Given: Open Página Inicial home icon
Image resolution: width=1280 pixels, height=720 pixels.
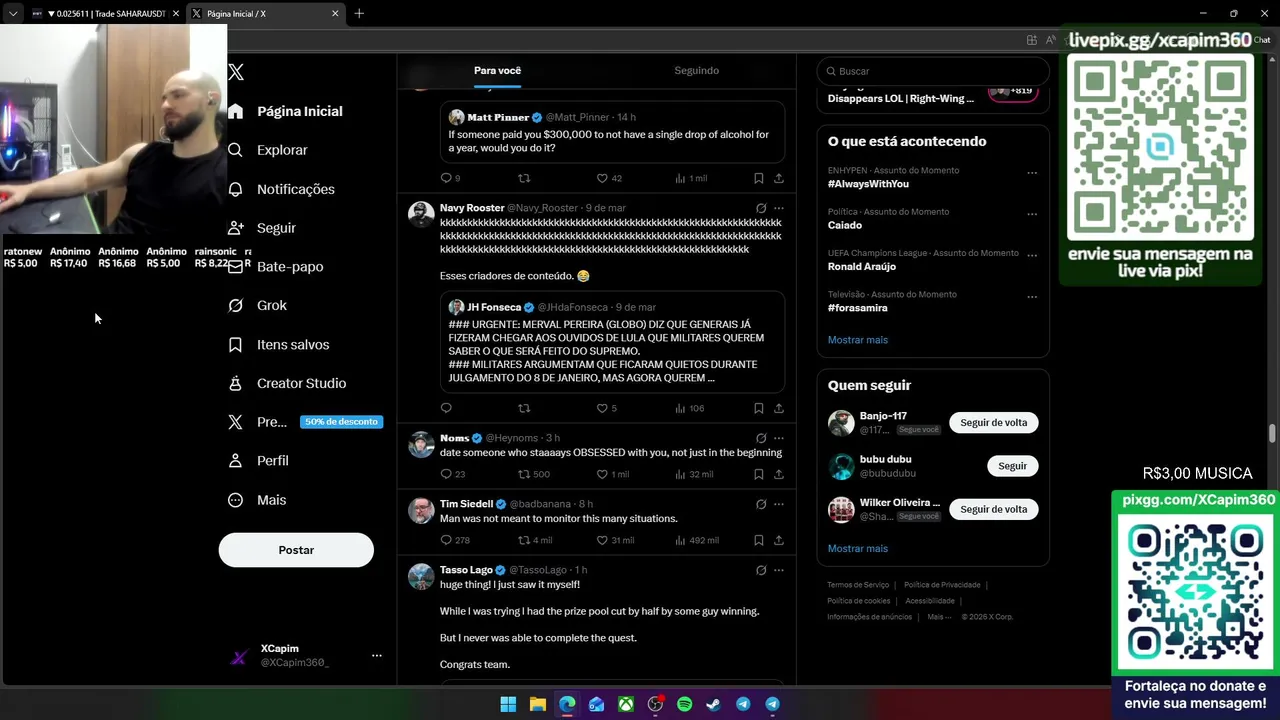Looking at the screenshot, I should coord(236,111).
